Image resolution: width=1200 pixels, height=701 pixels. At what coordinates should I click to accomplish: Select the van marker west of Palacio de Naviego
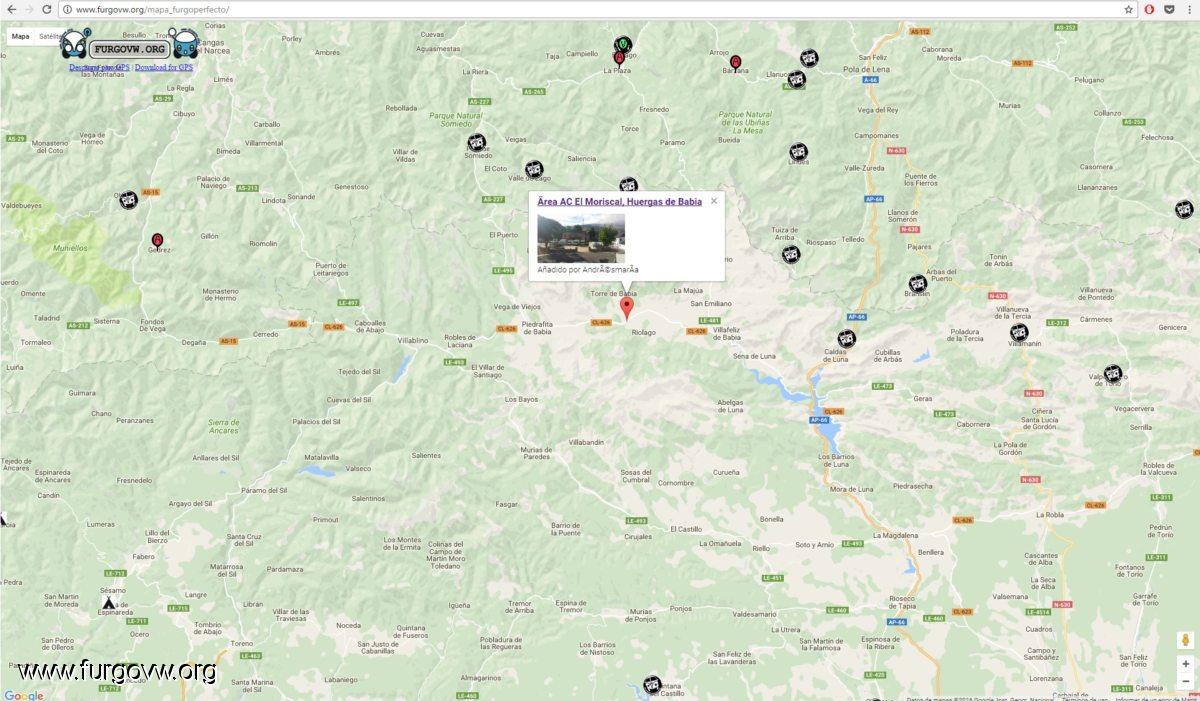point(128,200)
